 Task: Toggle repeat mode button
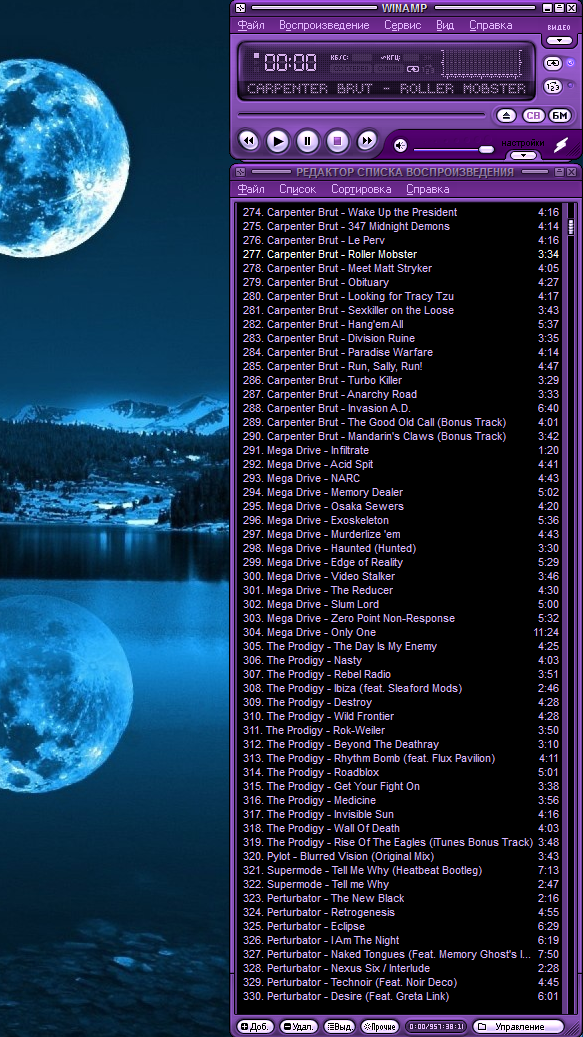[x=553, y=63]
